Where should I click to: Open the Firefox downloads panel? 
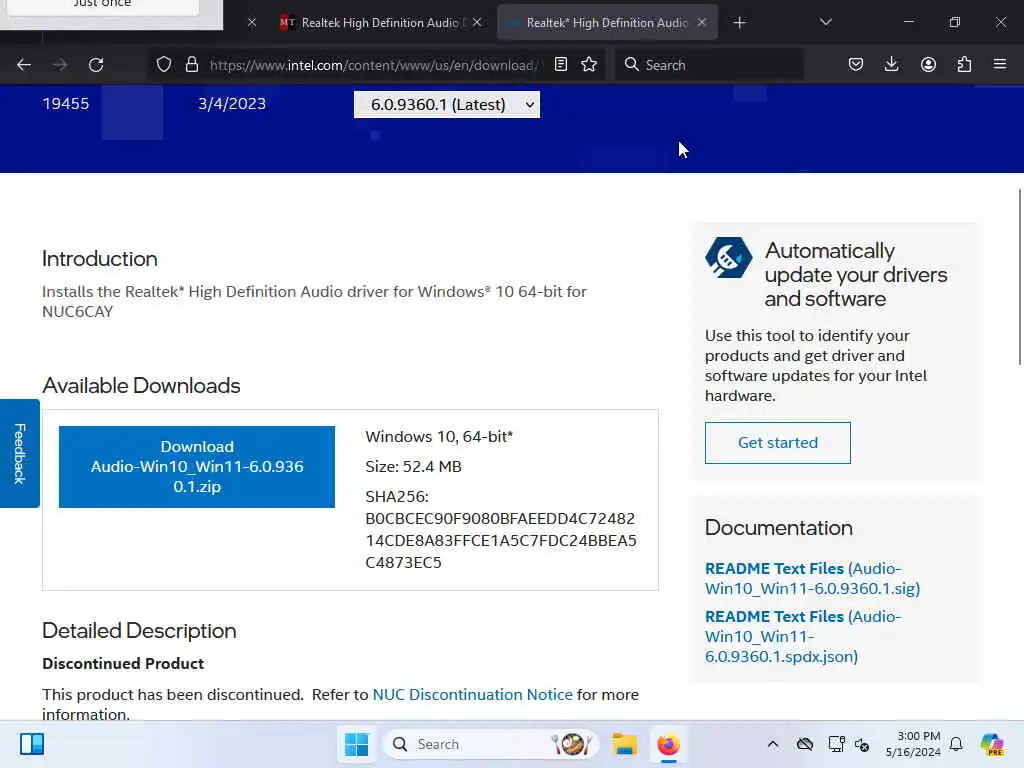point(891,65)
